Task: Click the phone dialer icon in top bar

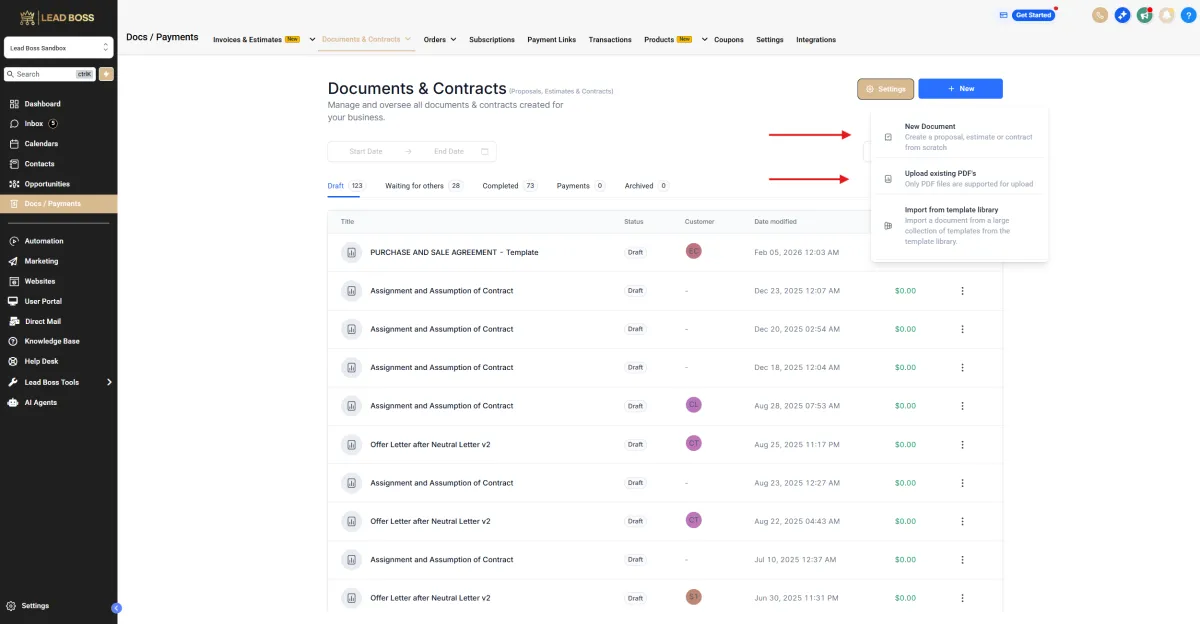Action: pos(1100,15)
